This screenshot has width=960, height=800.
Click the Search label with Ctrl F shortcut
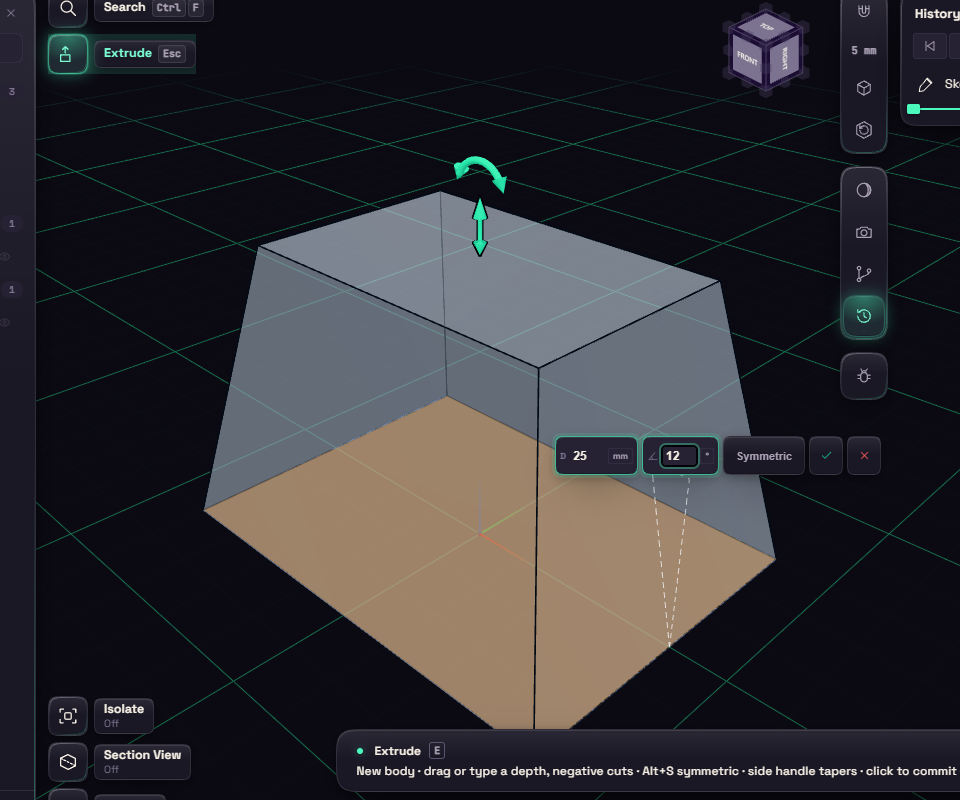click(x=153, y=9)
